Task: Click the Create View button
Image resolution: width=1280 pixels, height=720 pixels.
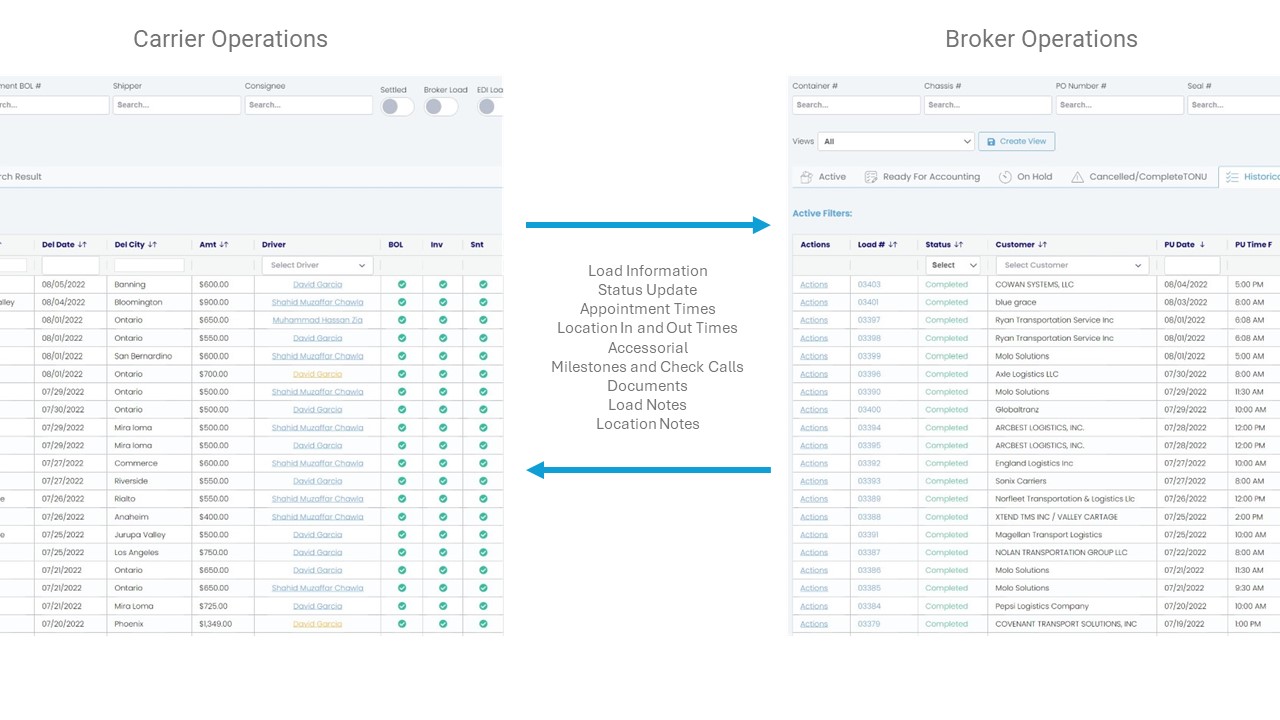Action: [x=1017, y=142]
